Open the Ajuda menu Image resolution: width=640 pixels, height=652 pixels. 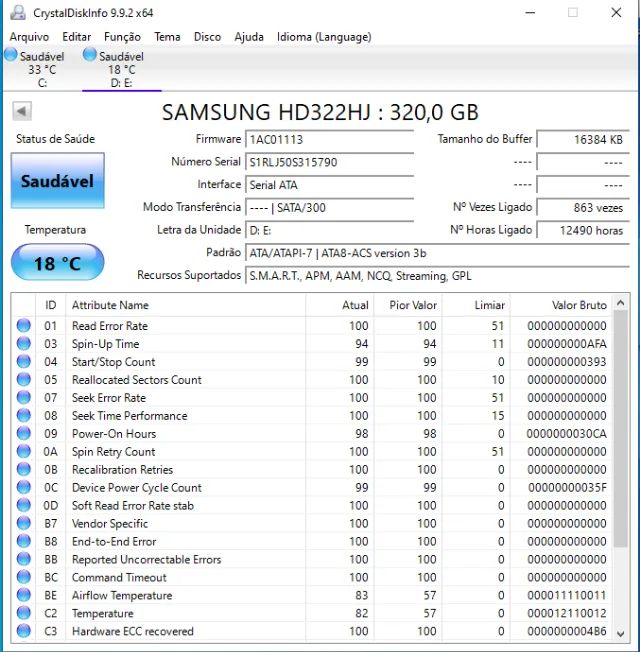click(249, 37)
